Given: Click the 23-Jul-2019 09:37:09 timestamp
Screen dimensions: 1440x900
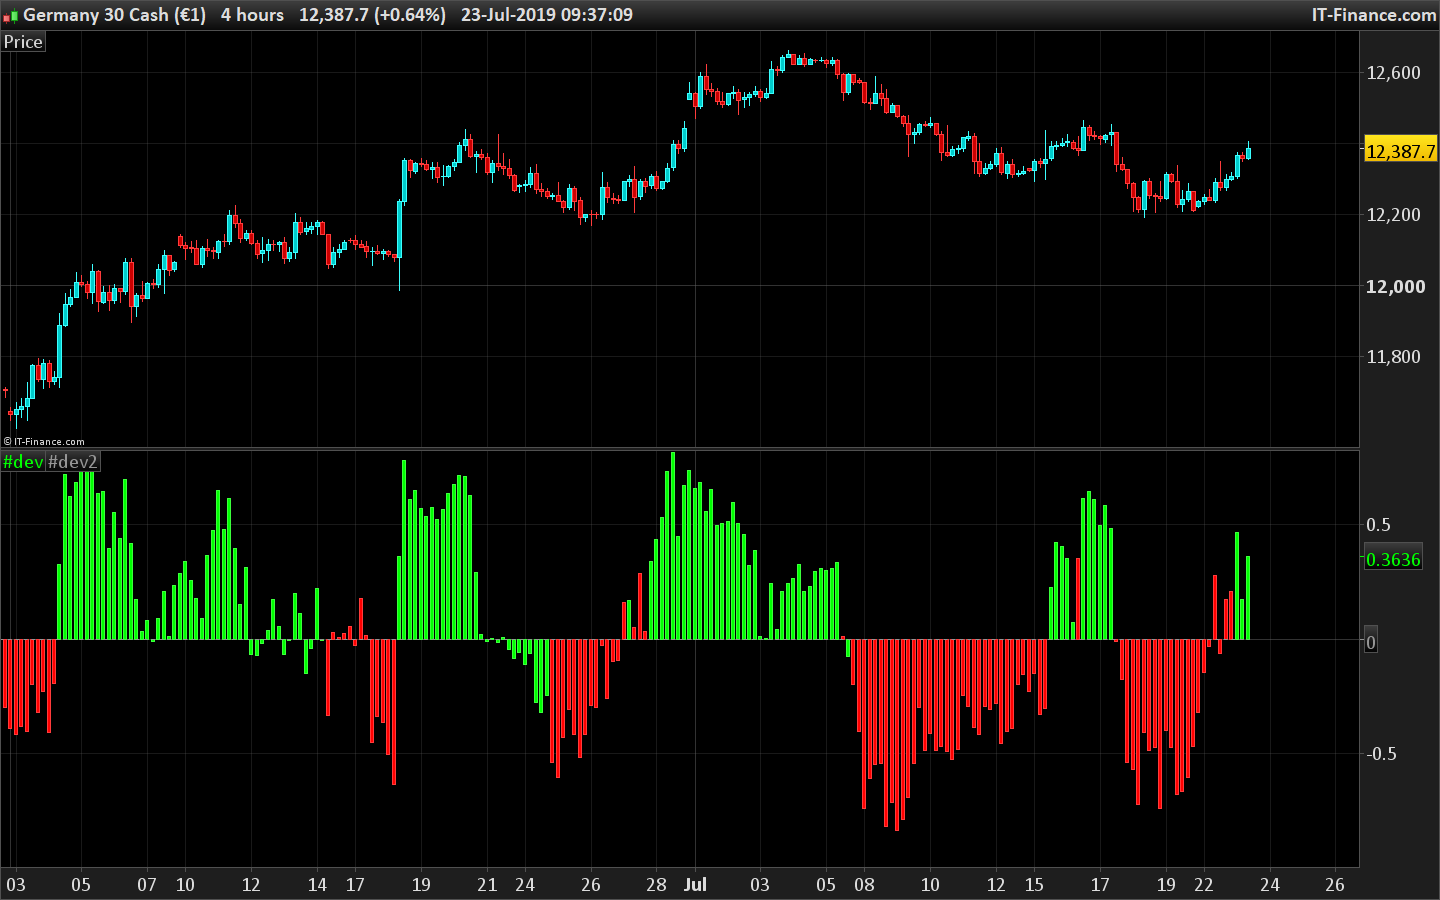Looking at the screenshot, I should (x=547, y=15).
